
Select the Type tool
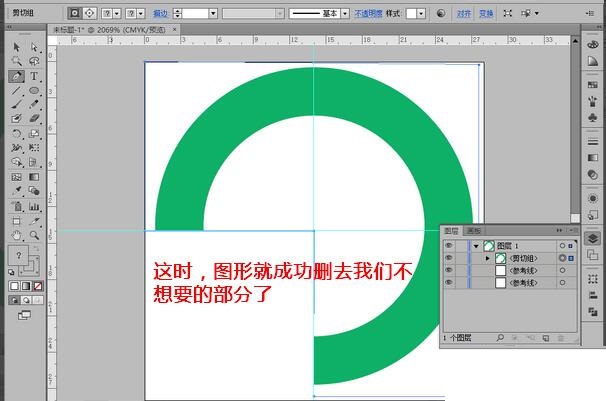[34, 76]
